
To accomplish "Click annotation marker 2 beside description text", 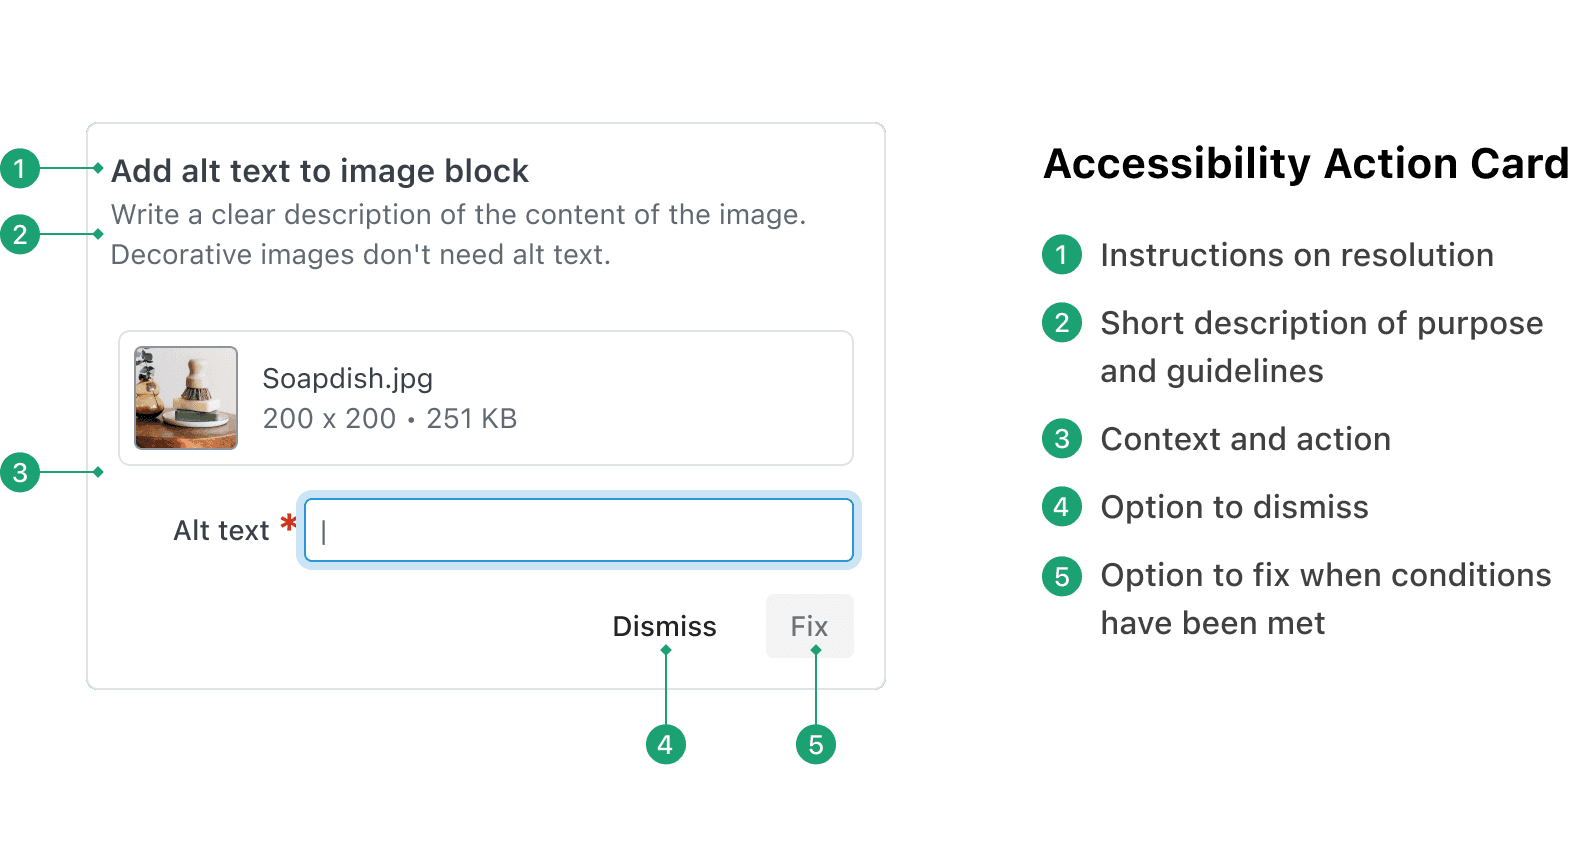I will [20, 234].
